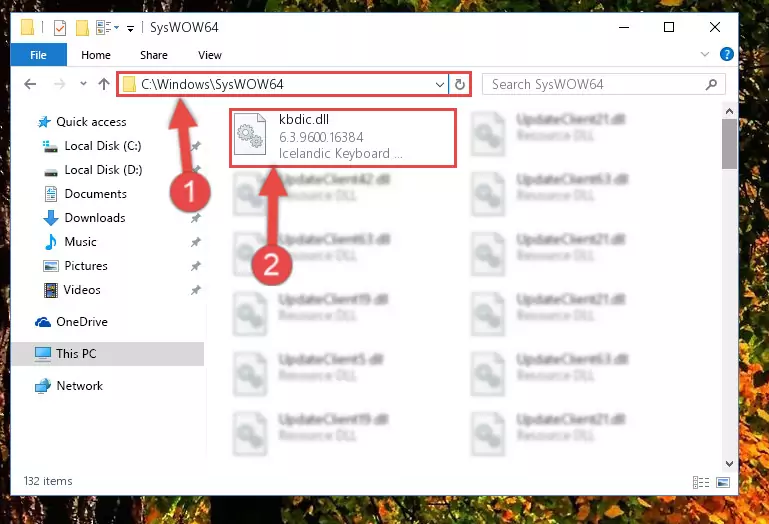Click the OneDrive cloud icon

click(43, 322)
